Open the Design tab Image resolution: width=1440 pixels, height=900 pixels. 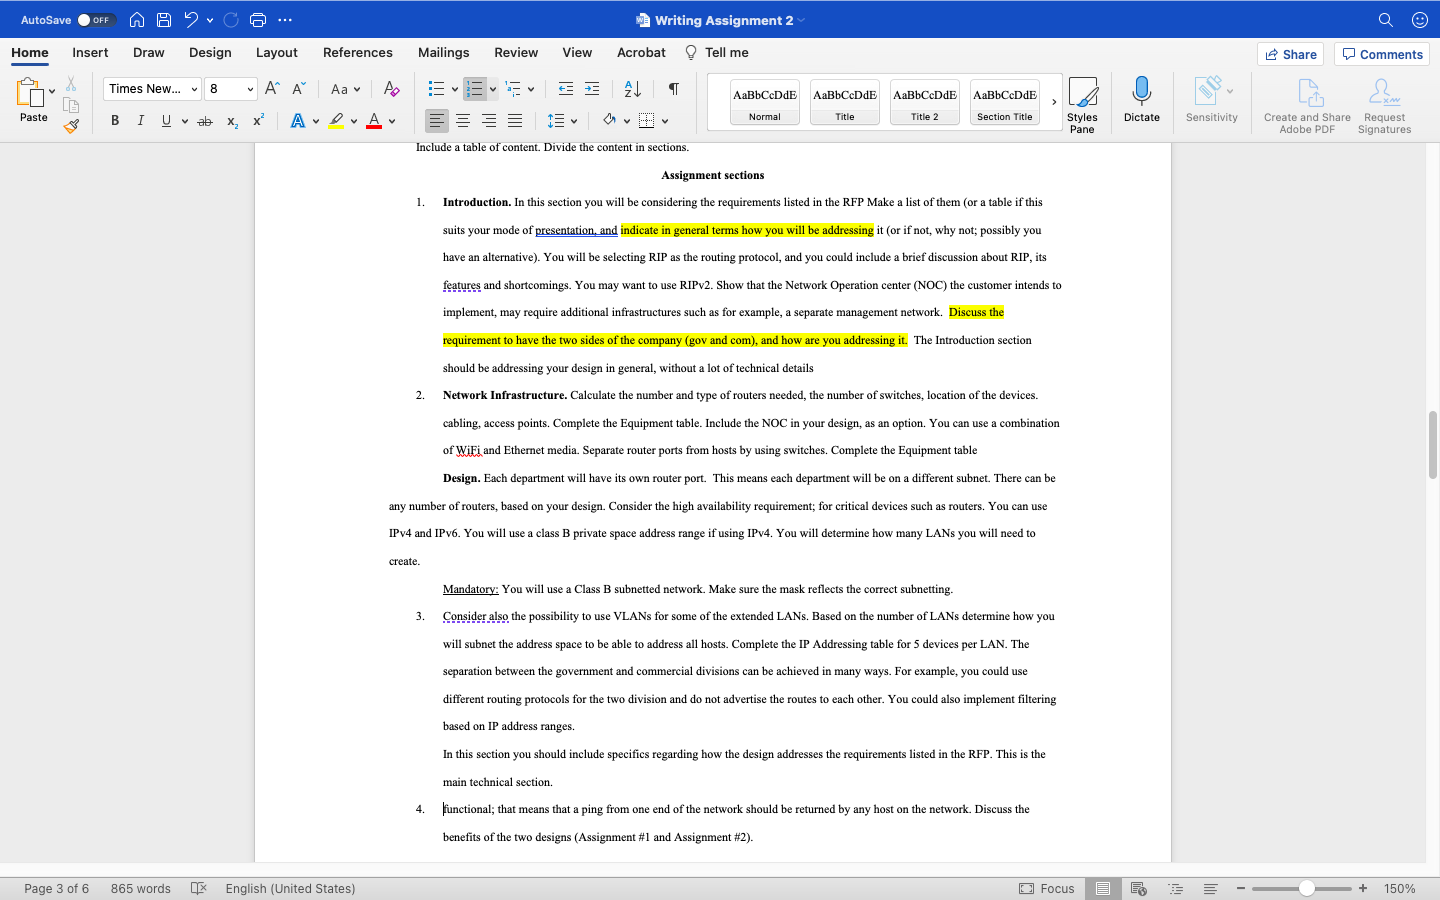210,52
